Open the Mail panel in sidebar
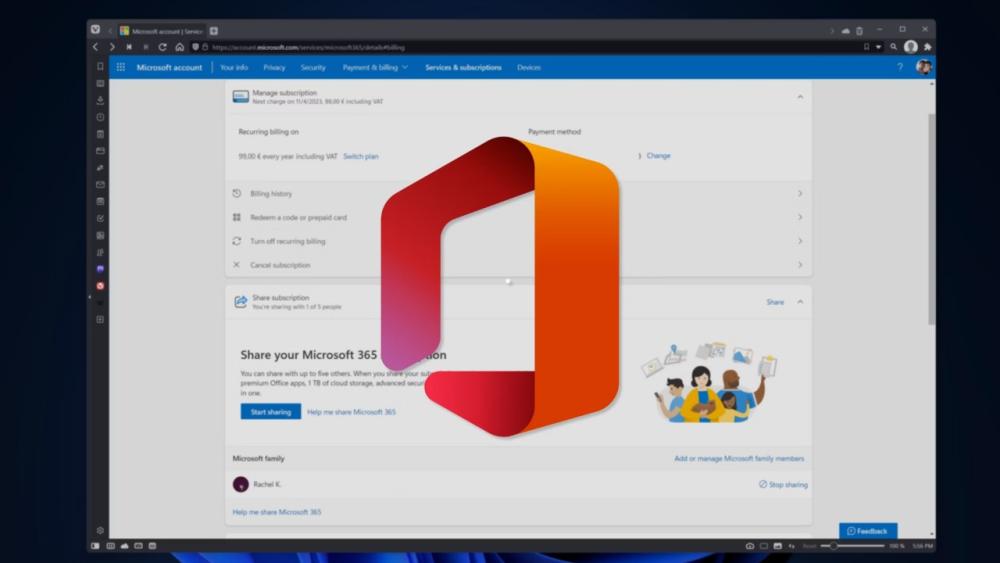 100,184
